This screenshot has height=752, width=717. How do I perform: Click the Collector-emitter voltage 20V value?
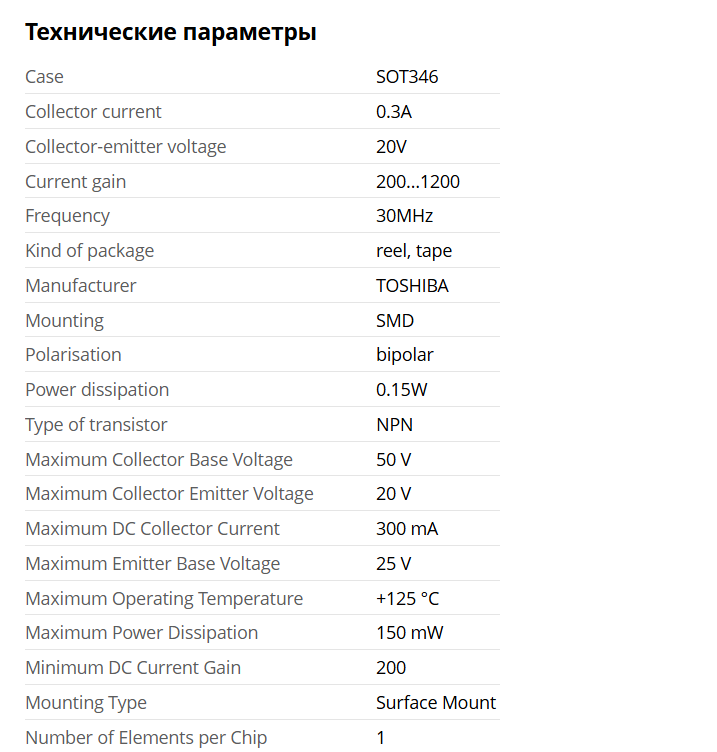coord(391,147)
